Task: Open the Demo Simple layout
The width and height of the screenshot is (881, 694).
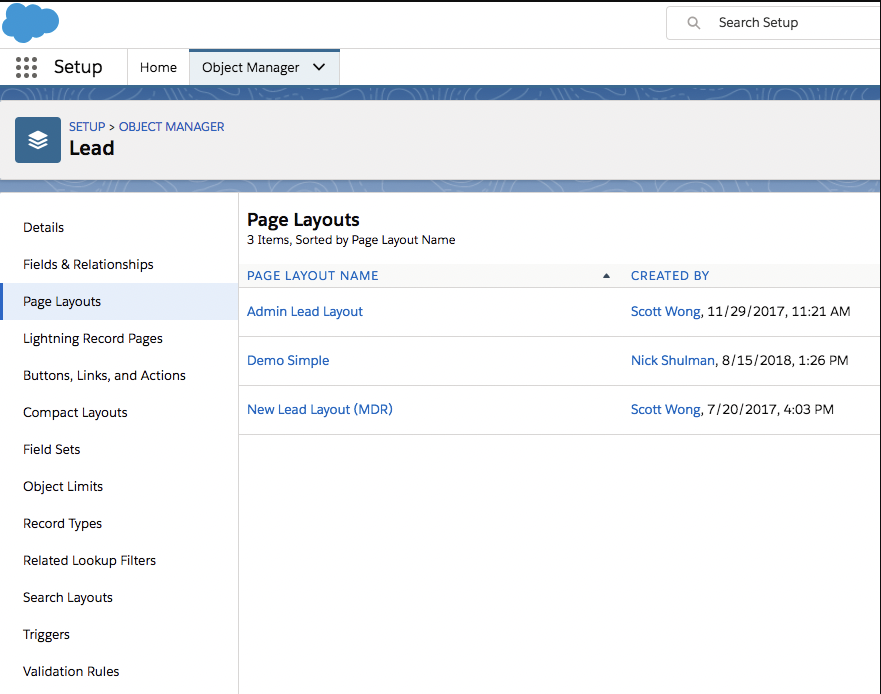Action: tap(288, 360)
